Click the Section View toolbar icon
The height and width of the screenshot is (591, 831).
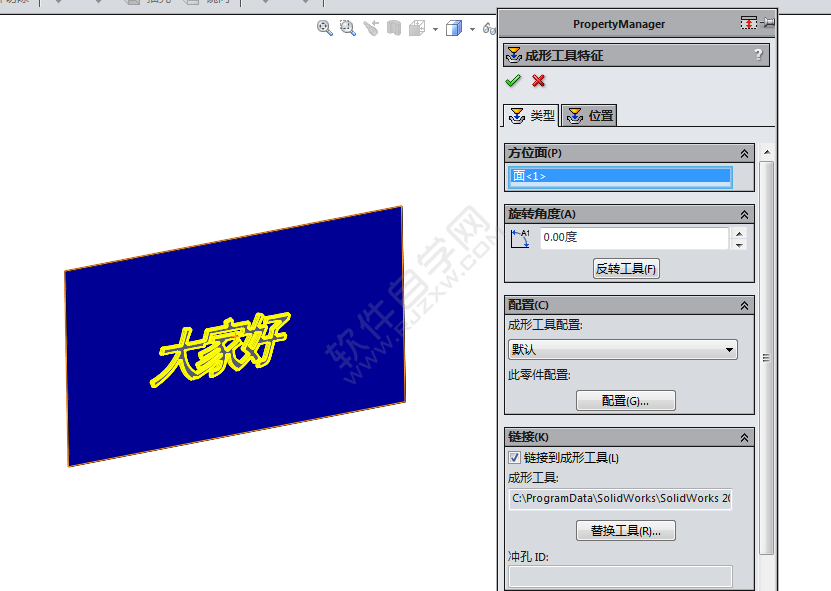point(394,28)
